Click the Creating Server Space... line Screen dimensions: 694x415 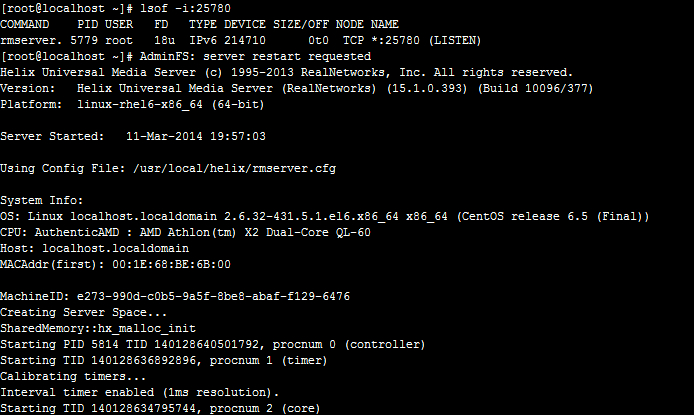(83, 312)
